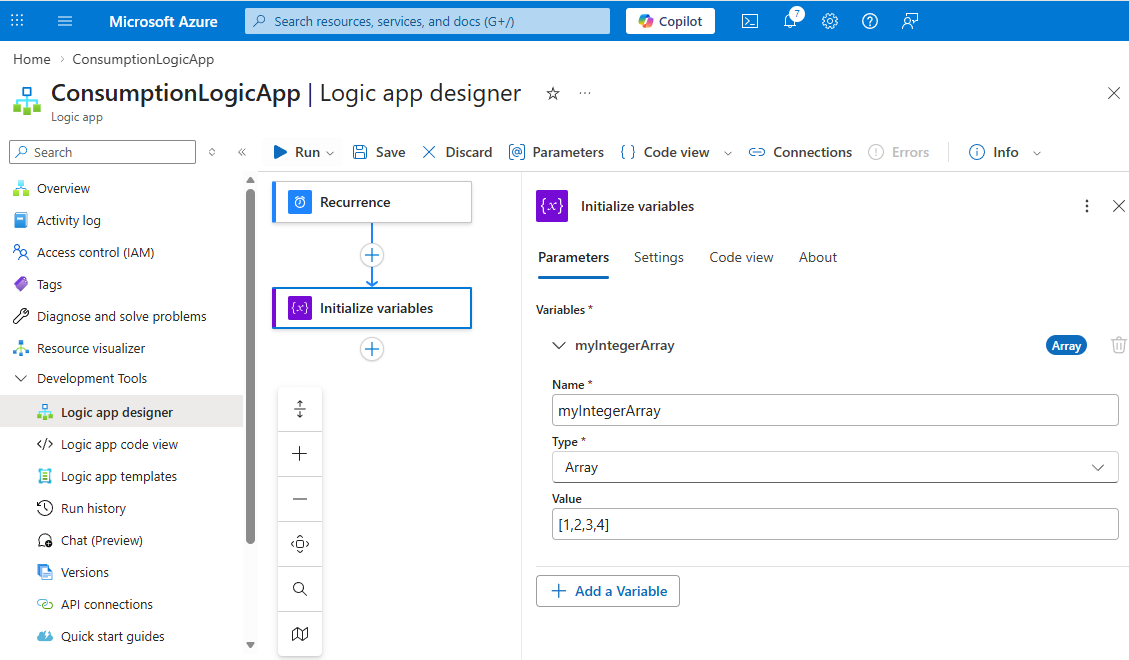This screenshot has width=1129, height=660.
Task: Collapse the sidebar with double chevron
Action: (242, 152)
